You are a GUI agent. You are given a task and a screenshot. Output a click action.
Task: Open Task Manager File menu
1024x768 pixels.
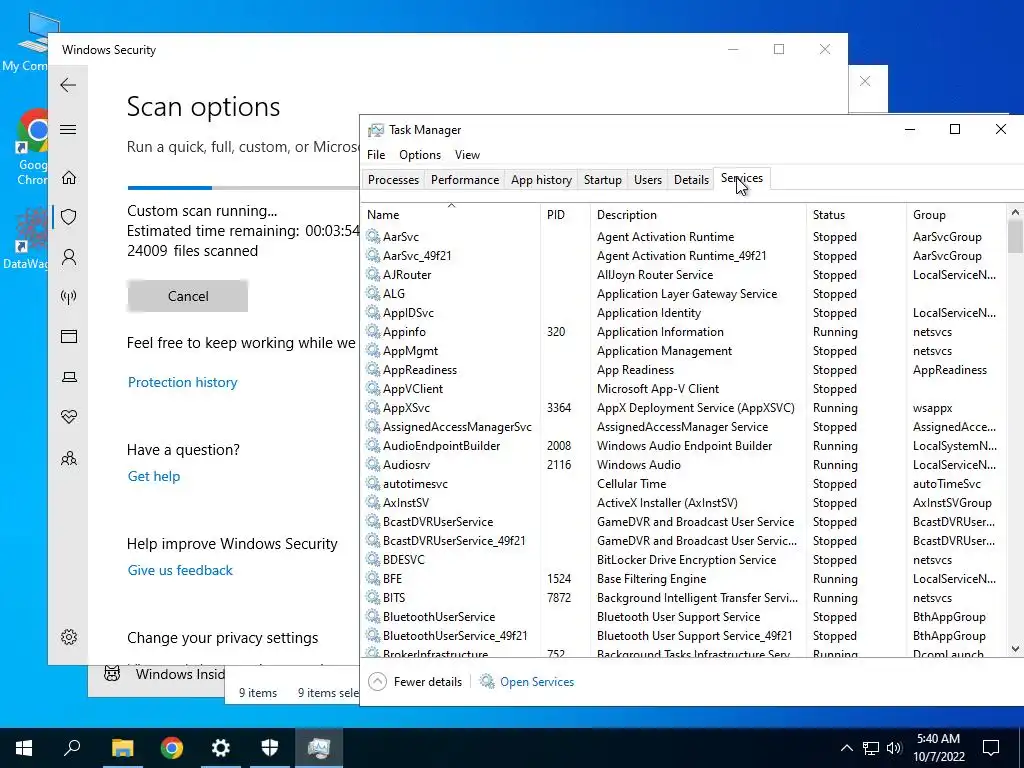[376, 155]
